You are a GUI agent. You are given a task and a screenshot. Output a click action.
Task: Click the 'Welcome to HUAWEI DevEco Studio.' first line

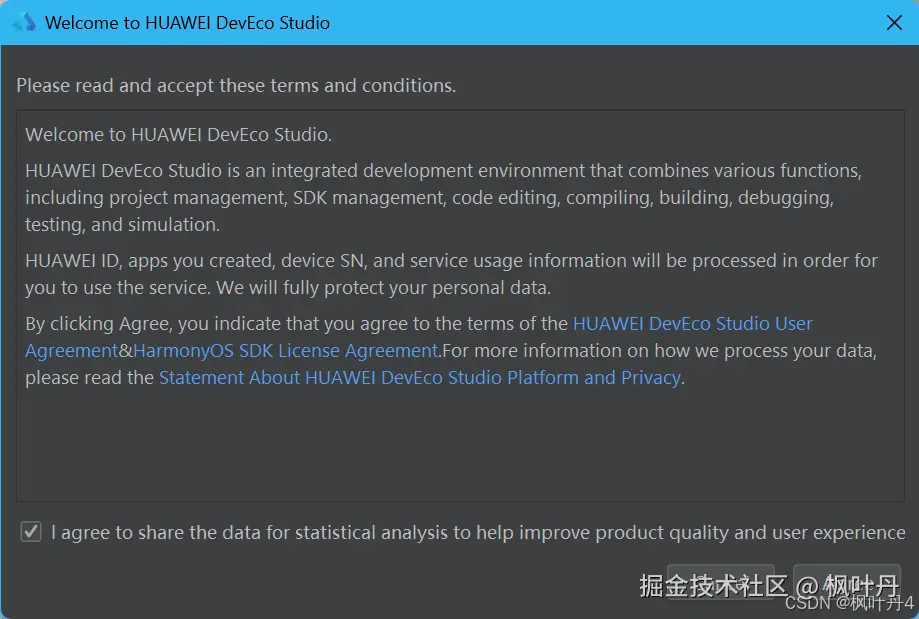coord(178,135)
